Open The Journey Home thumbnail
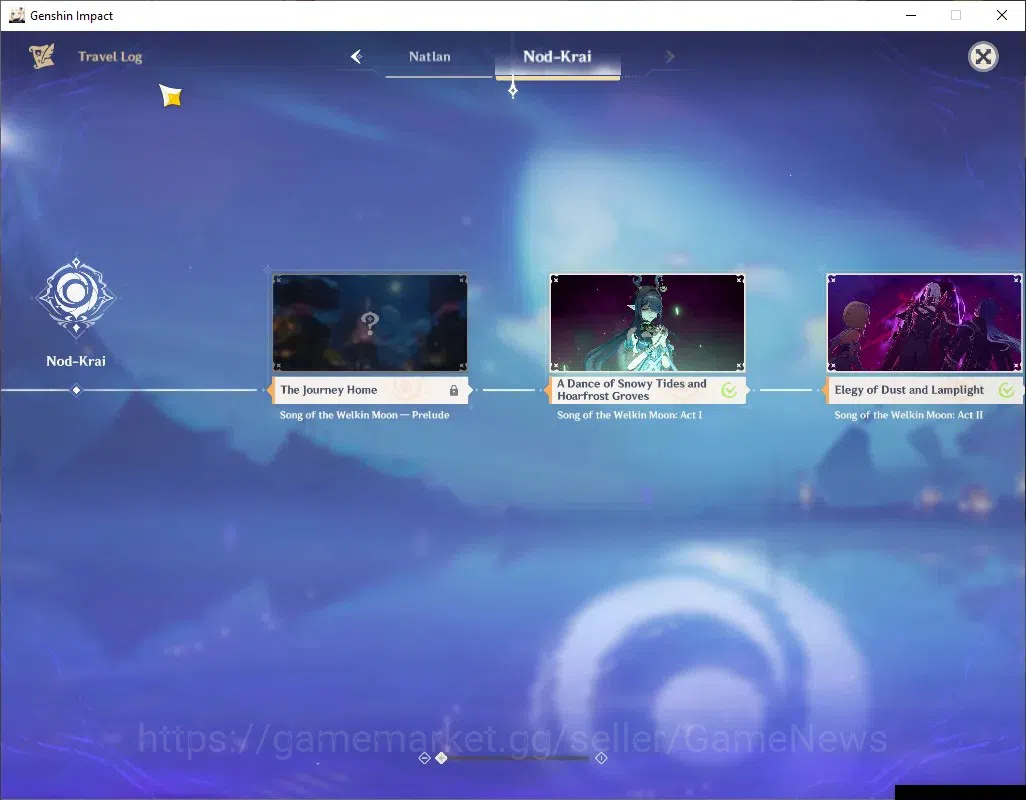 point(370,322)
